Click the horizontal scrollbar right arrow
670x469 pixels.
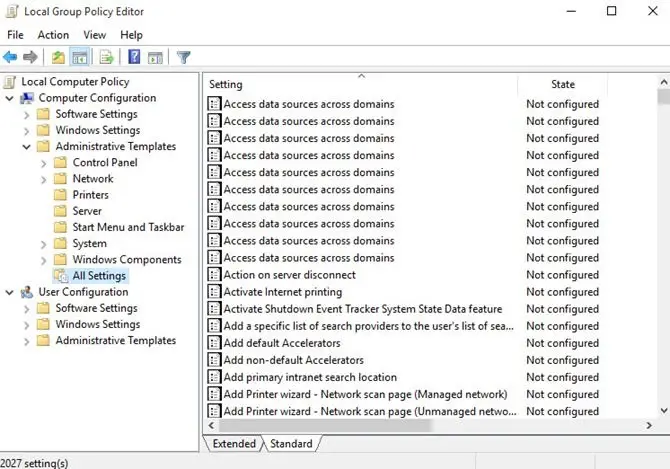(649, 425)
